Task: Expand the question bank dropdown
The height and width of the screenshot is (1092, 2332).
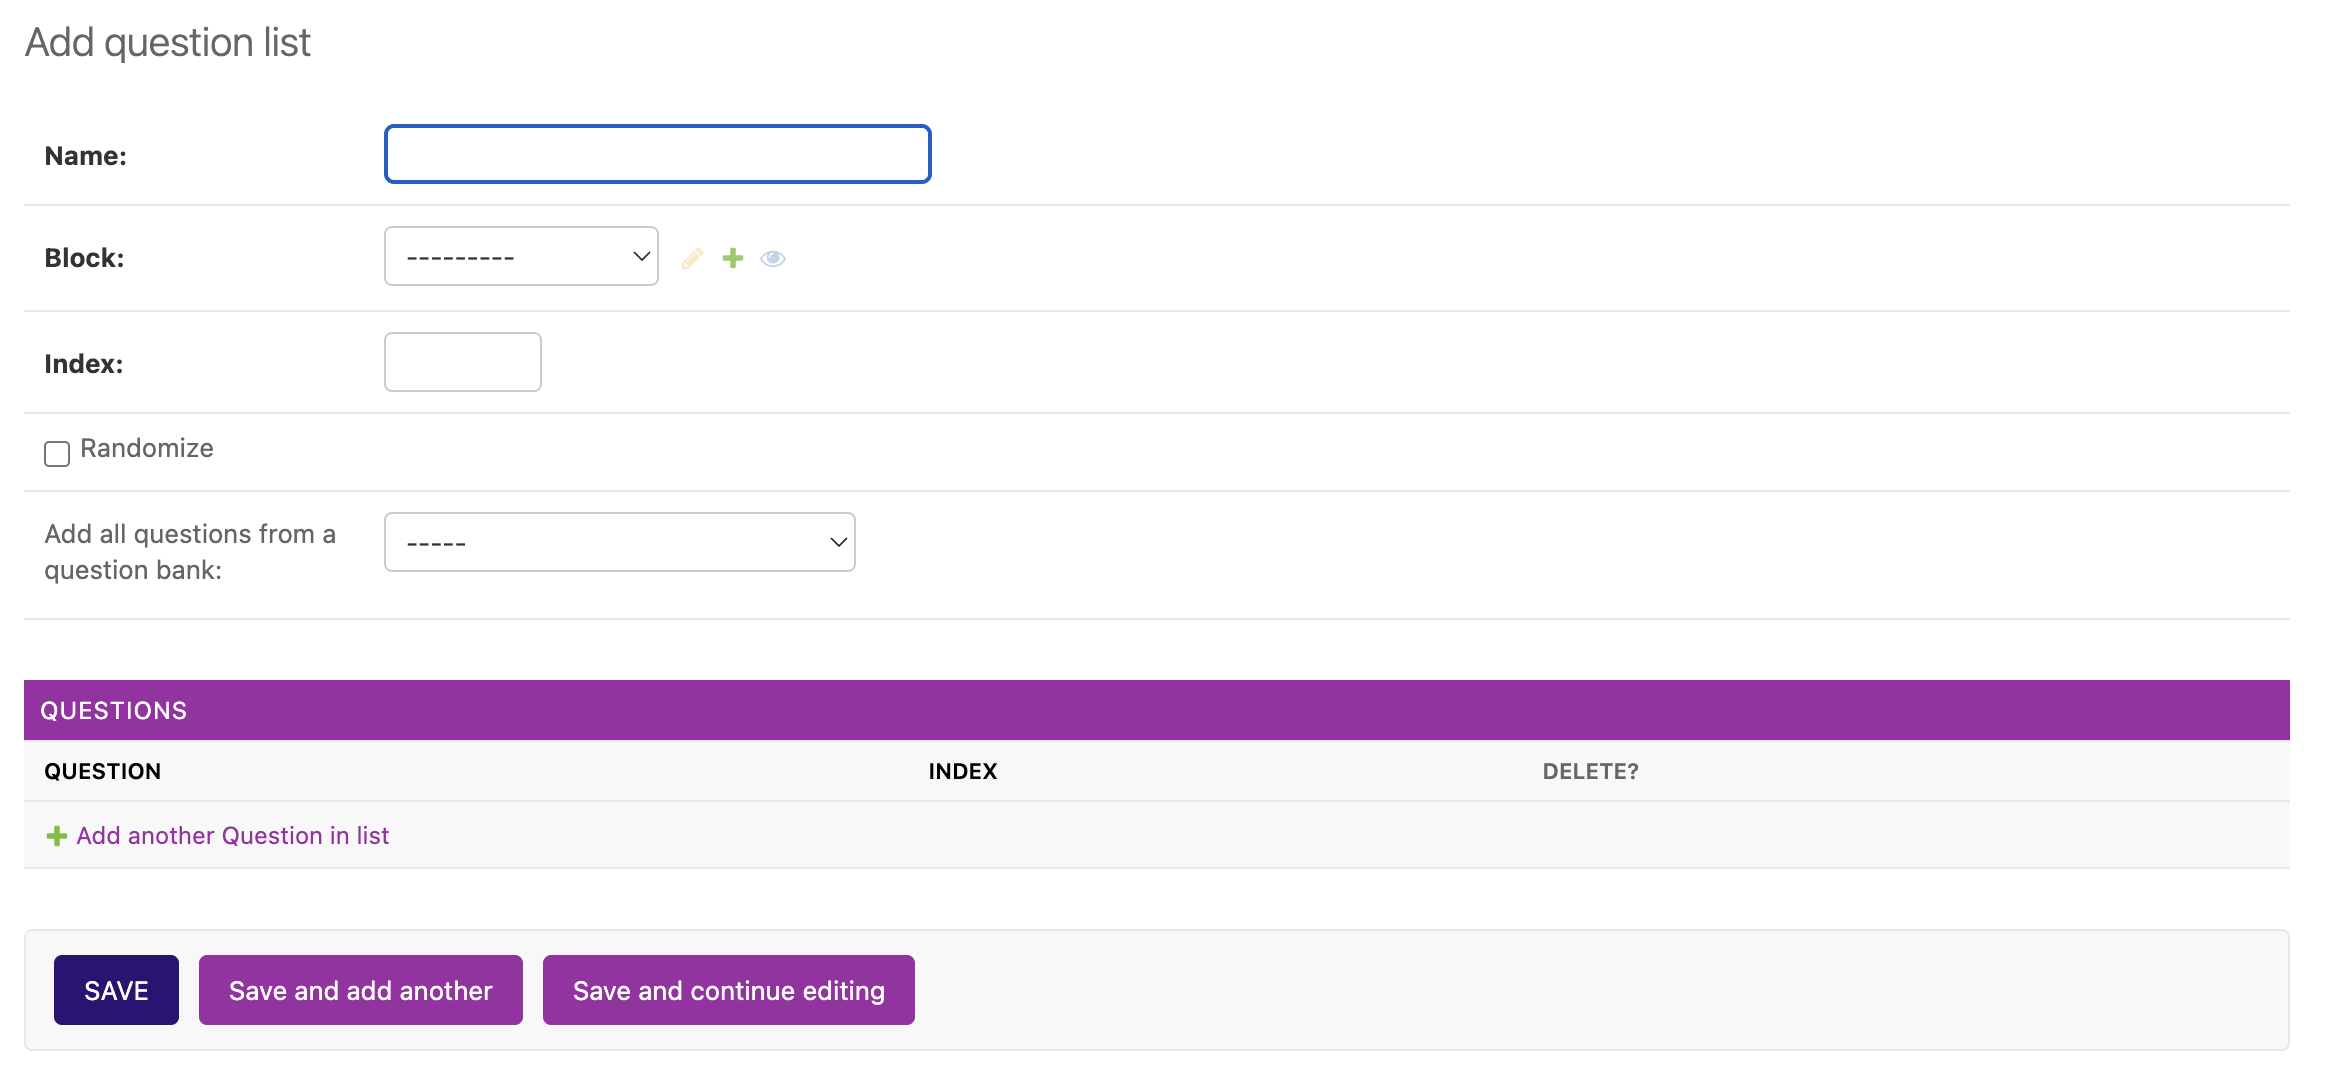Action: 619,543
